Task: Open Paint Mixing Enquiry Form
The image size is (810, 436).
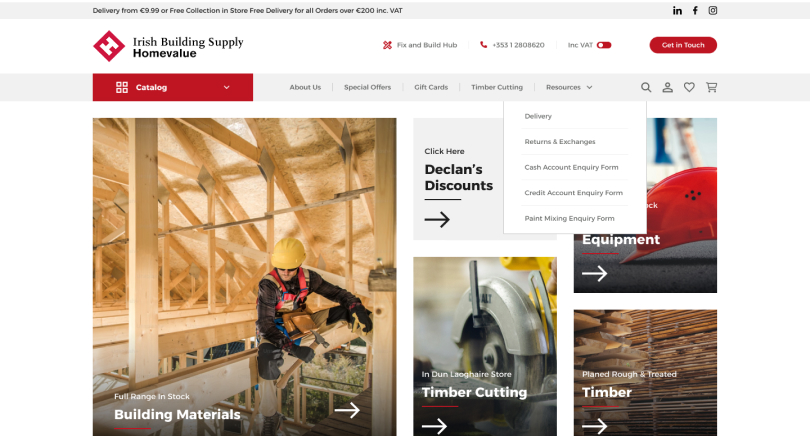Action: coord(570,218)
